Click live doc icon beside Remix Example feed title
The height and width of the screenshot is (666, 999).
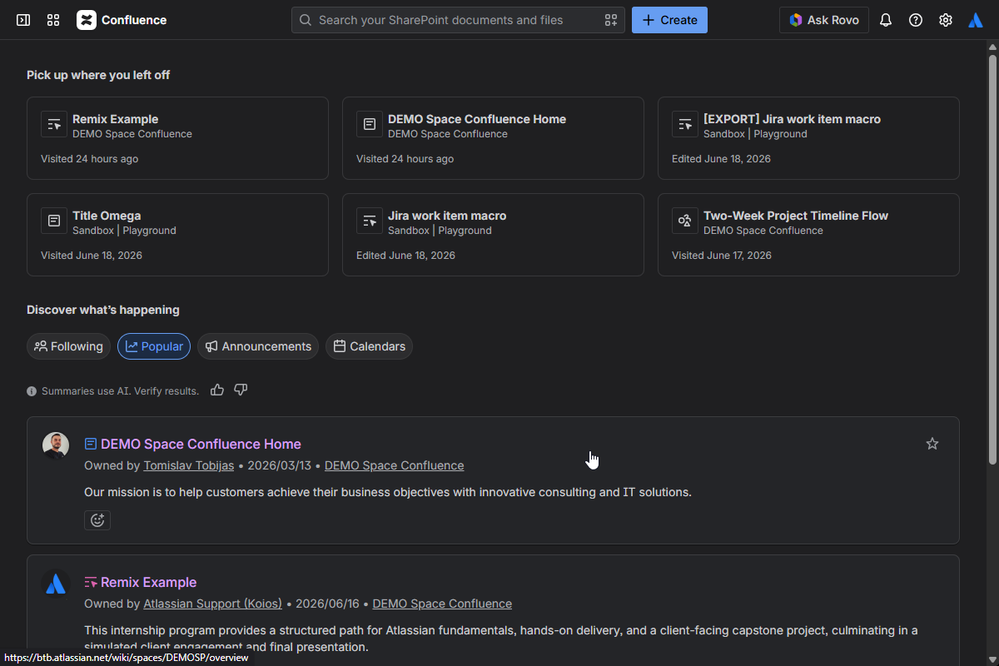[90, 582]
